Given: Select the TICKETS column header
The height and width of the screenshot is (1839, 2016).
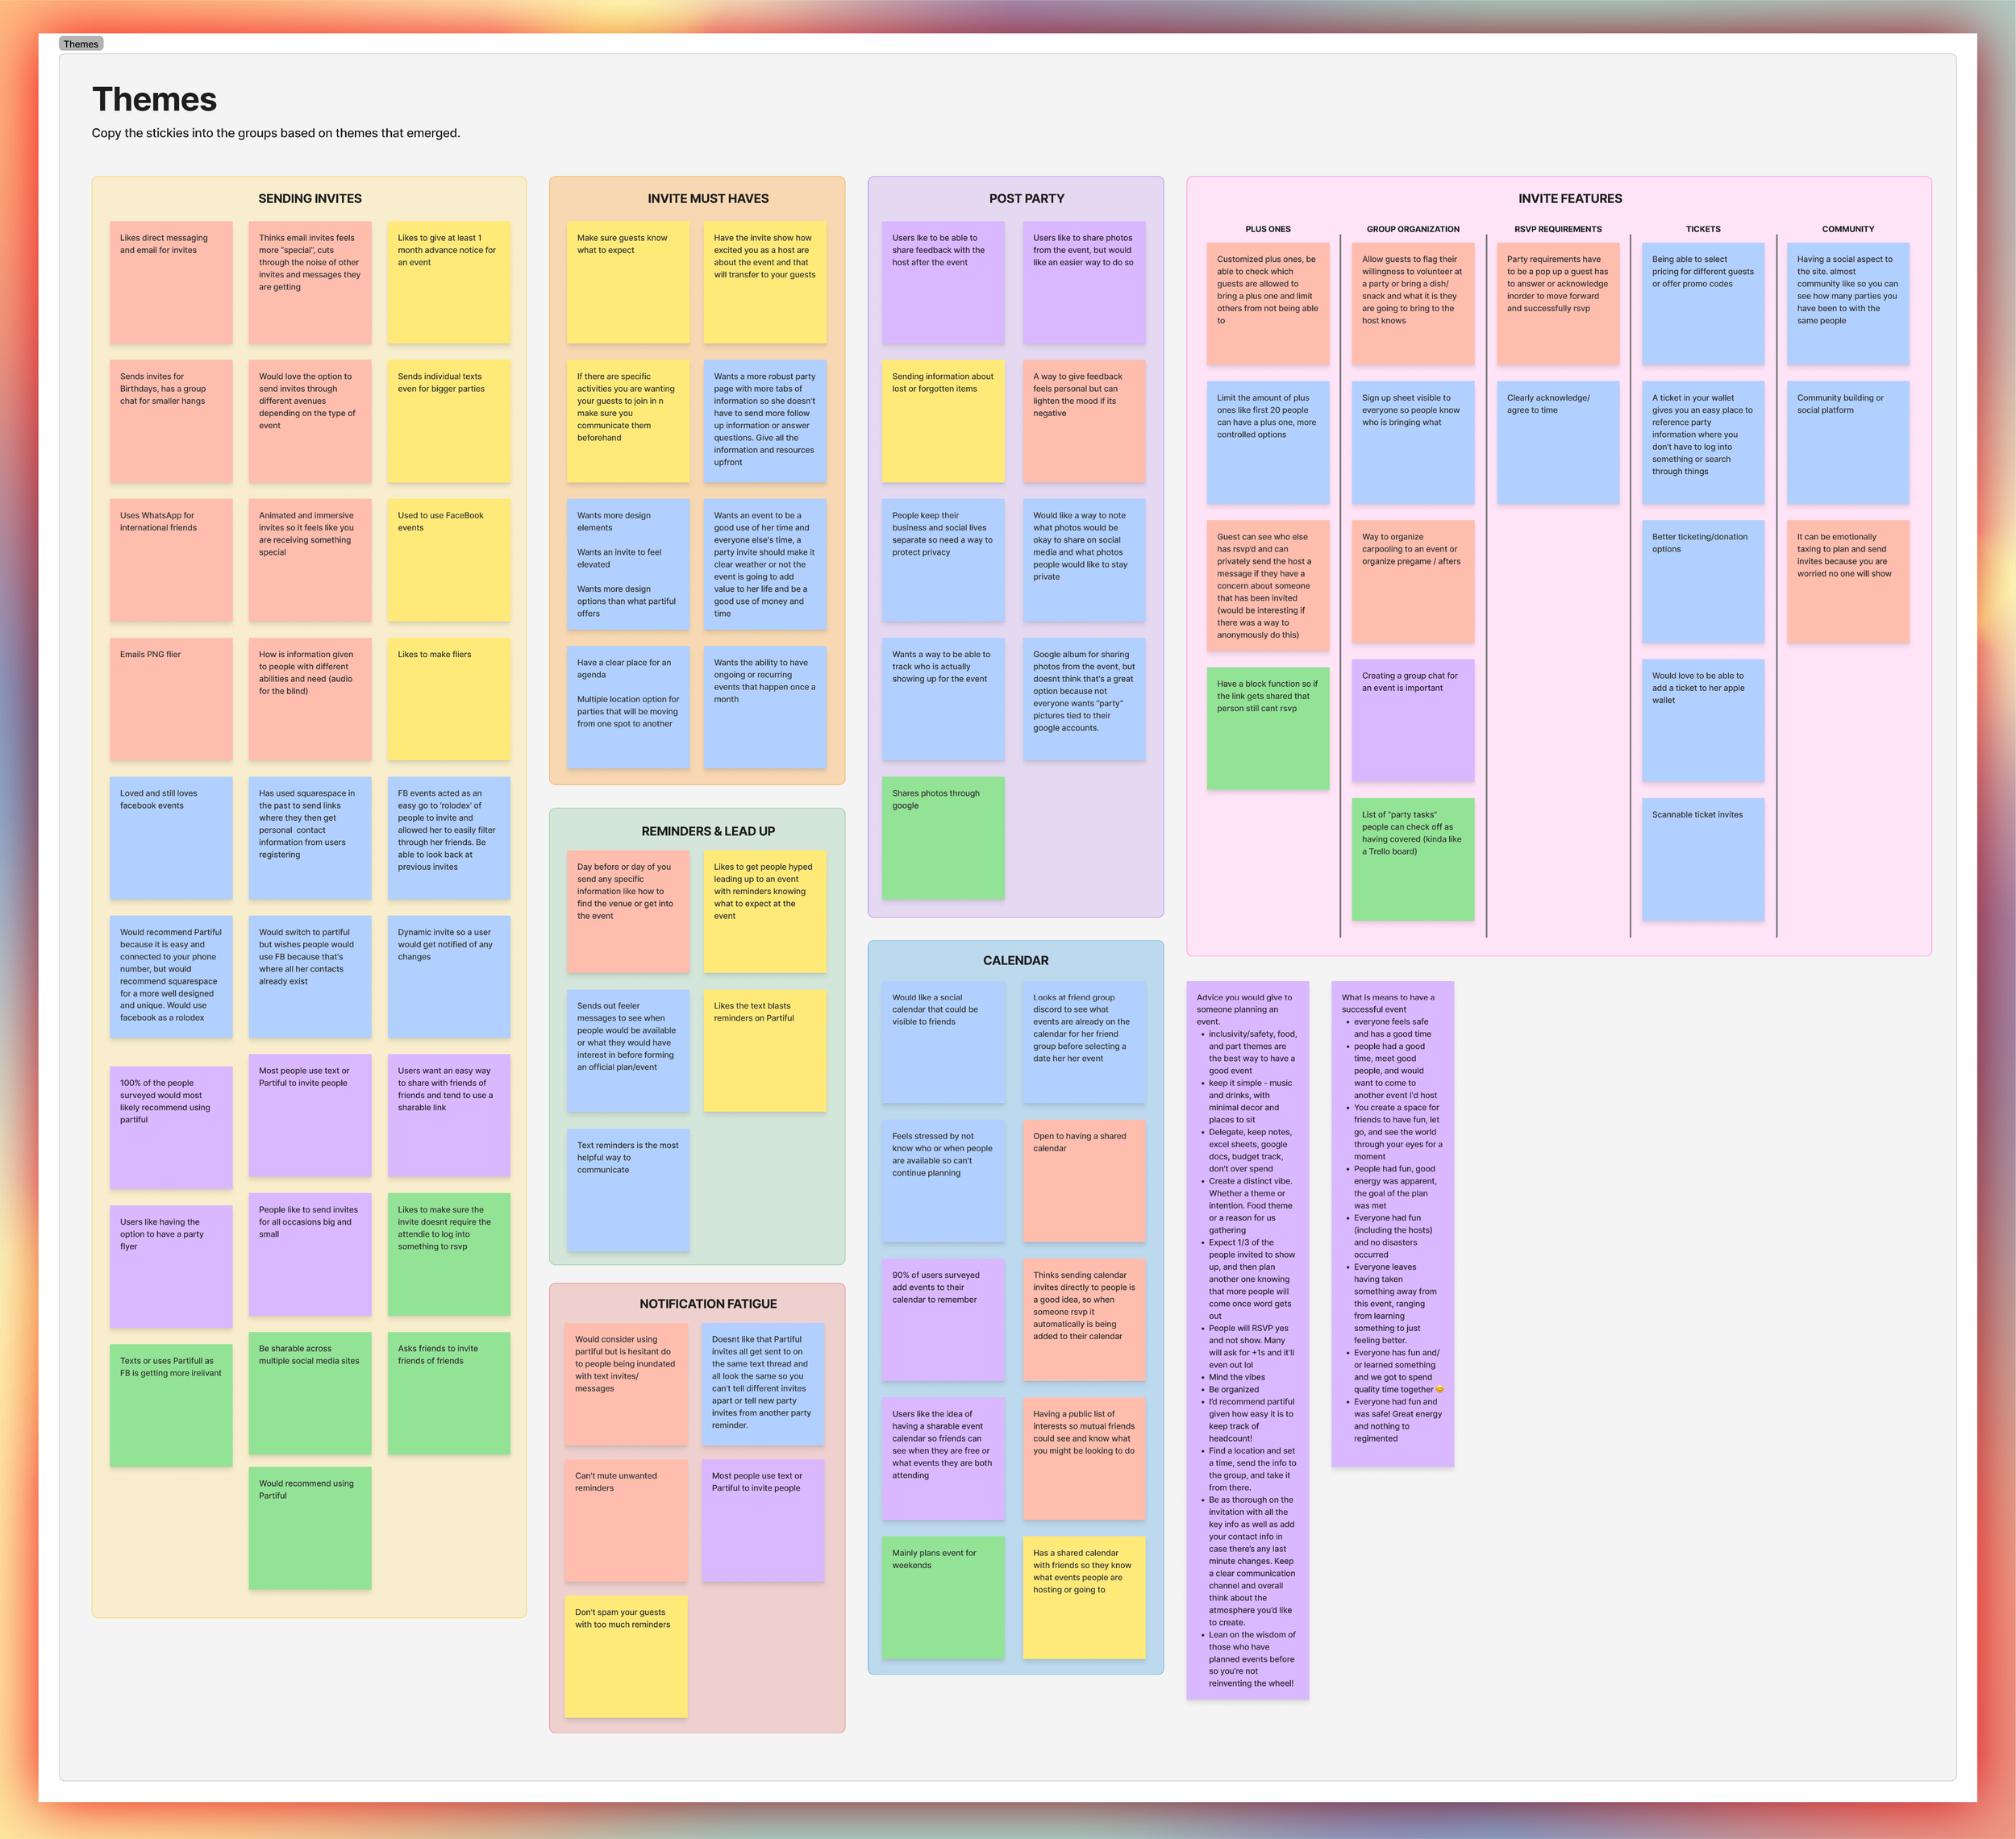Looking at the screenshot, I should pos(1702,229).
